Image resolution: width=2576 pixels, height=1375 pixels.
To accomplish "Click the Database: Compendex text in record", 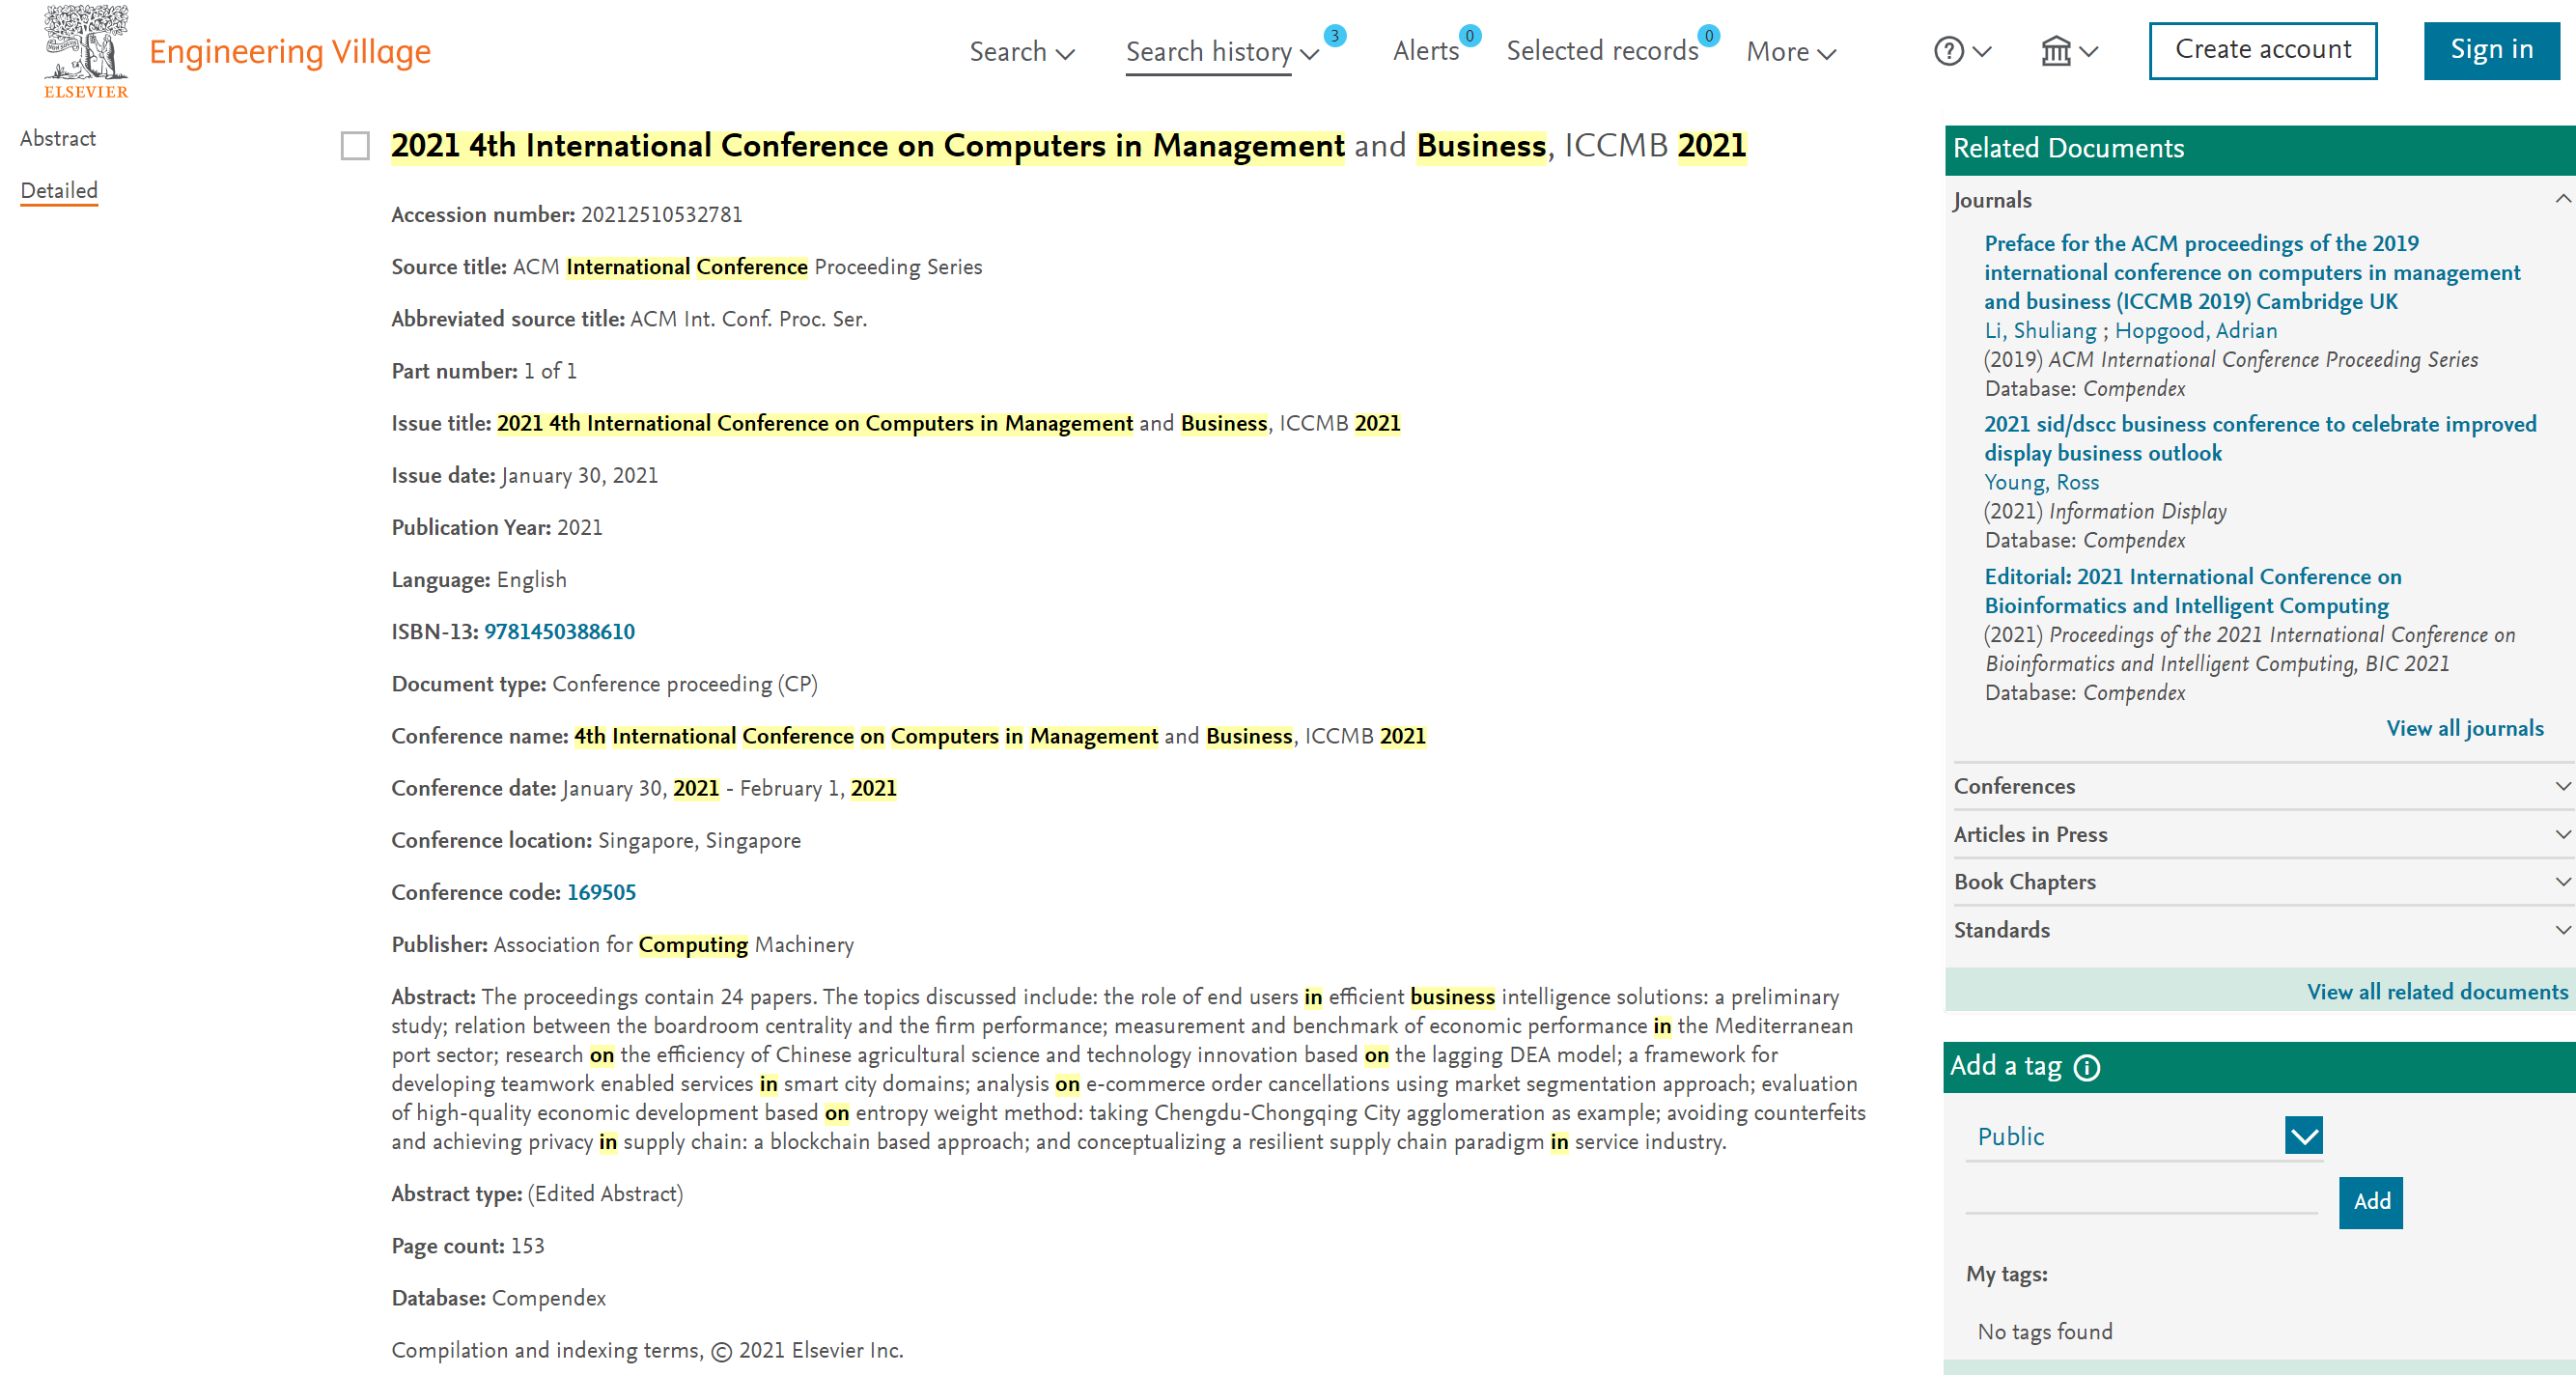I will [498, 1298].
